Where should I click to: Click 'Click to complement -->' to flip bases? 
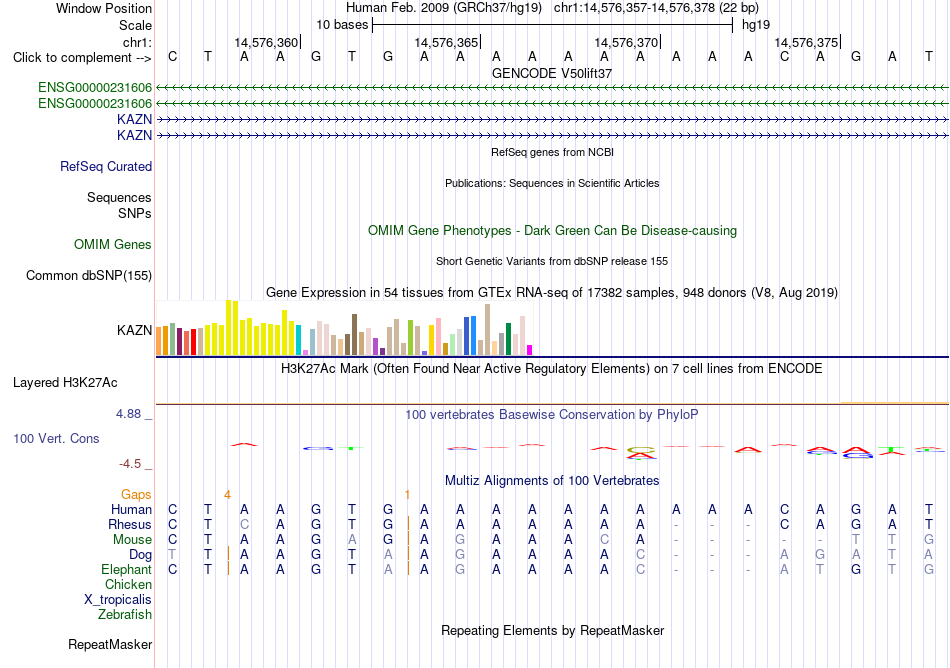82,58
